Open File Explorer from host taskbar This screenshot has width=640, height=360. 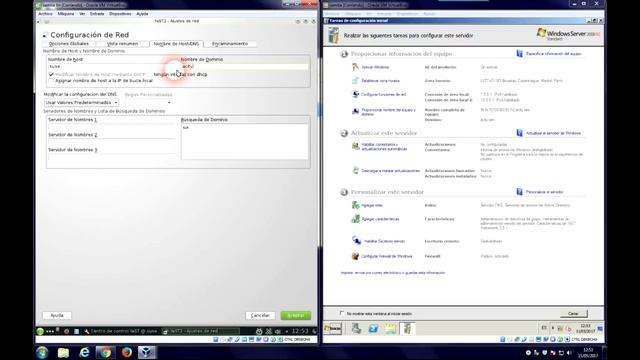pyautogui.click(x=63, y=352)
